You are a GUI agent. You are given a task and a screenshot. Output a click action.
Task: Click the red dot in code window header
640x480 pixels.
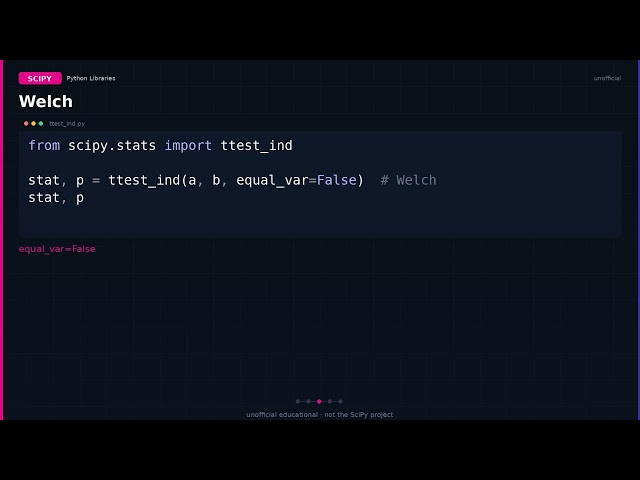pyautogui.click(x=26, y=123)
